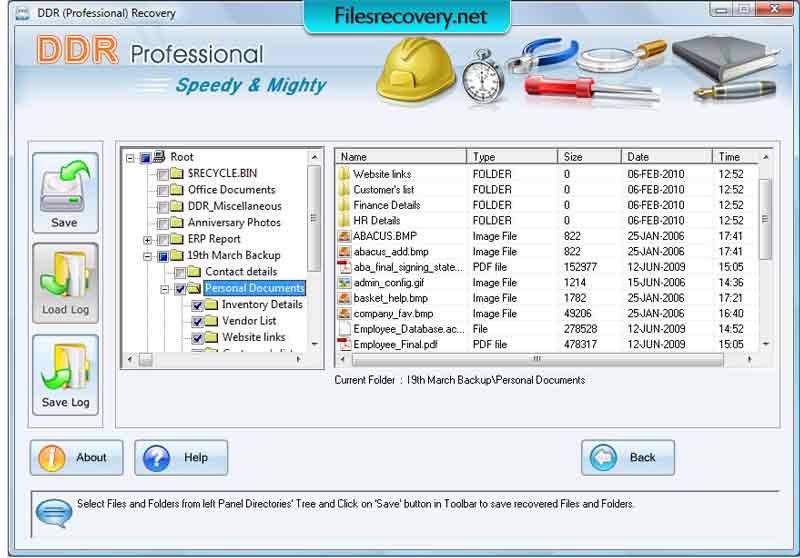This screenshot has width=800, height=558.
Task: Open the Load Log folder icon
Action: point(65,275)
